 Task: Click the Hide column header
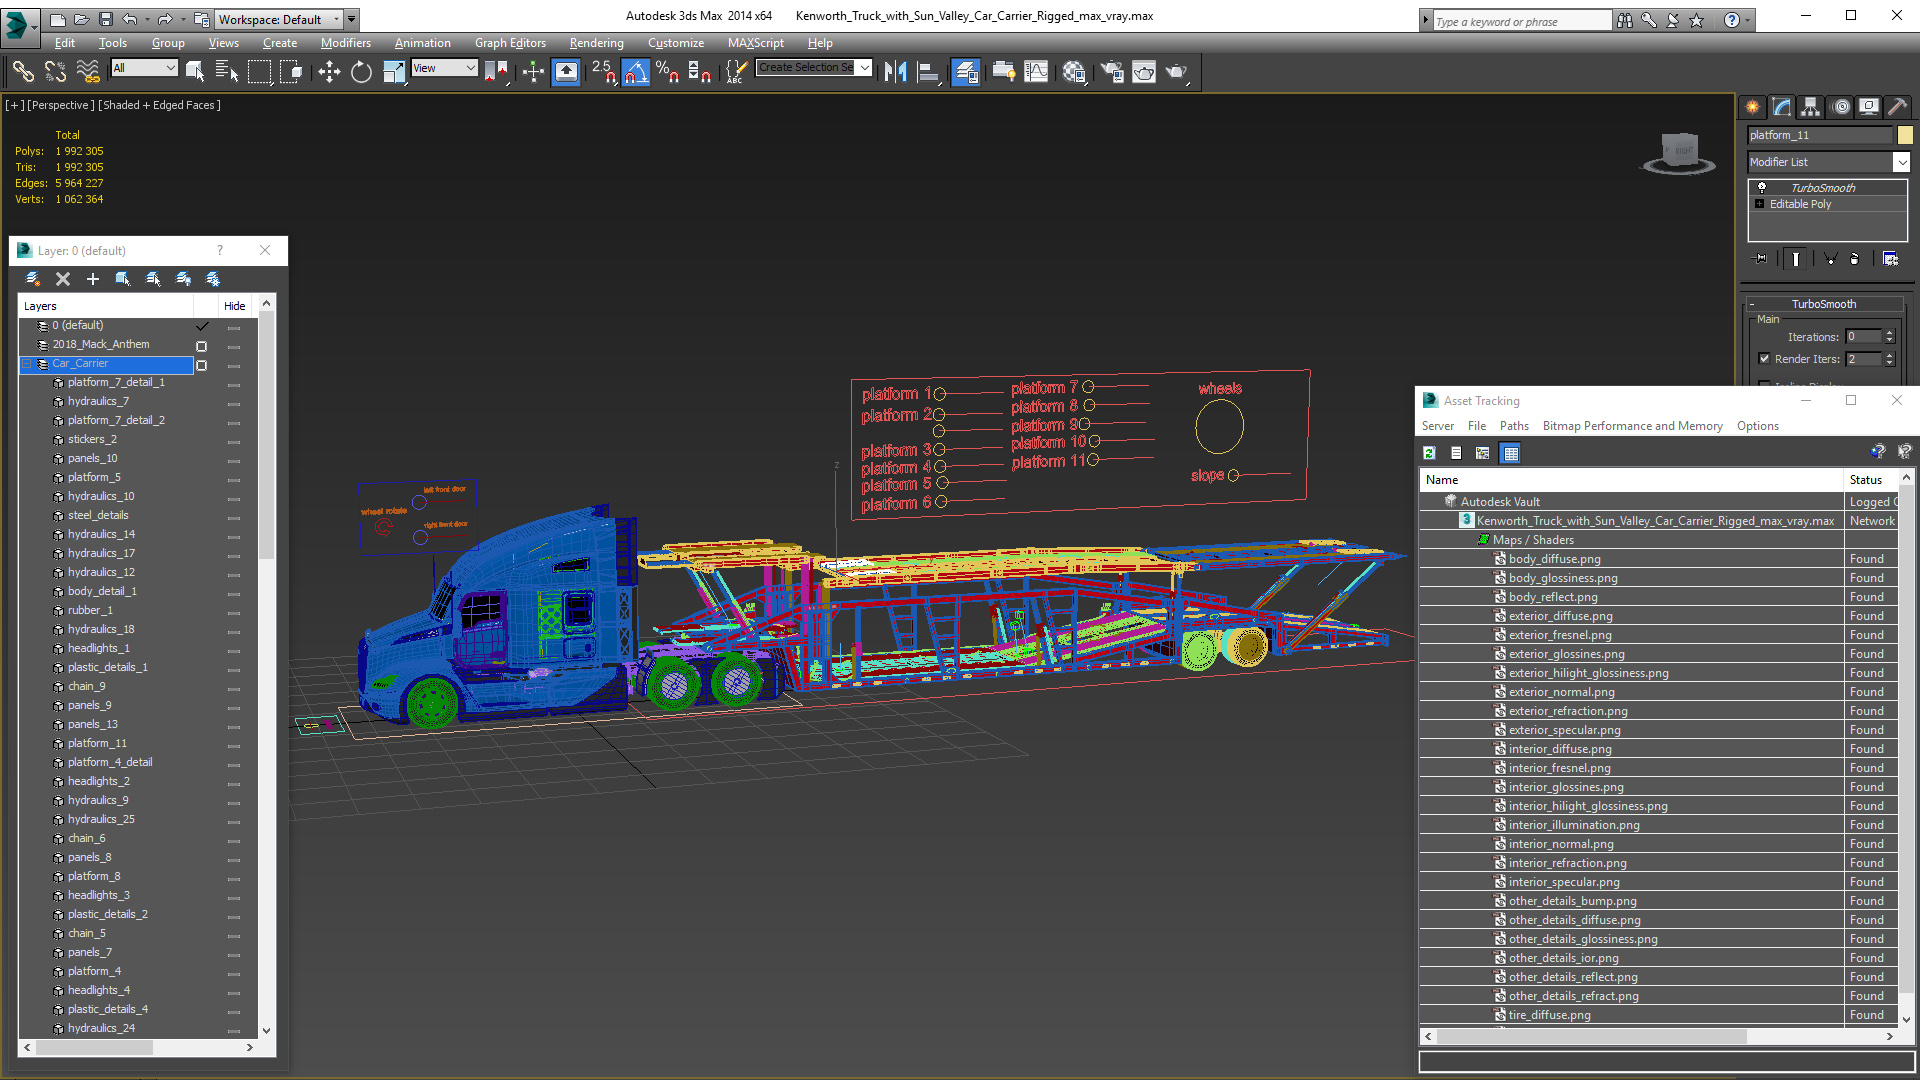pos(234,306)
